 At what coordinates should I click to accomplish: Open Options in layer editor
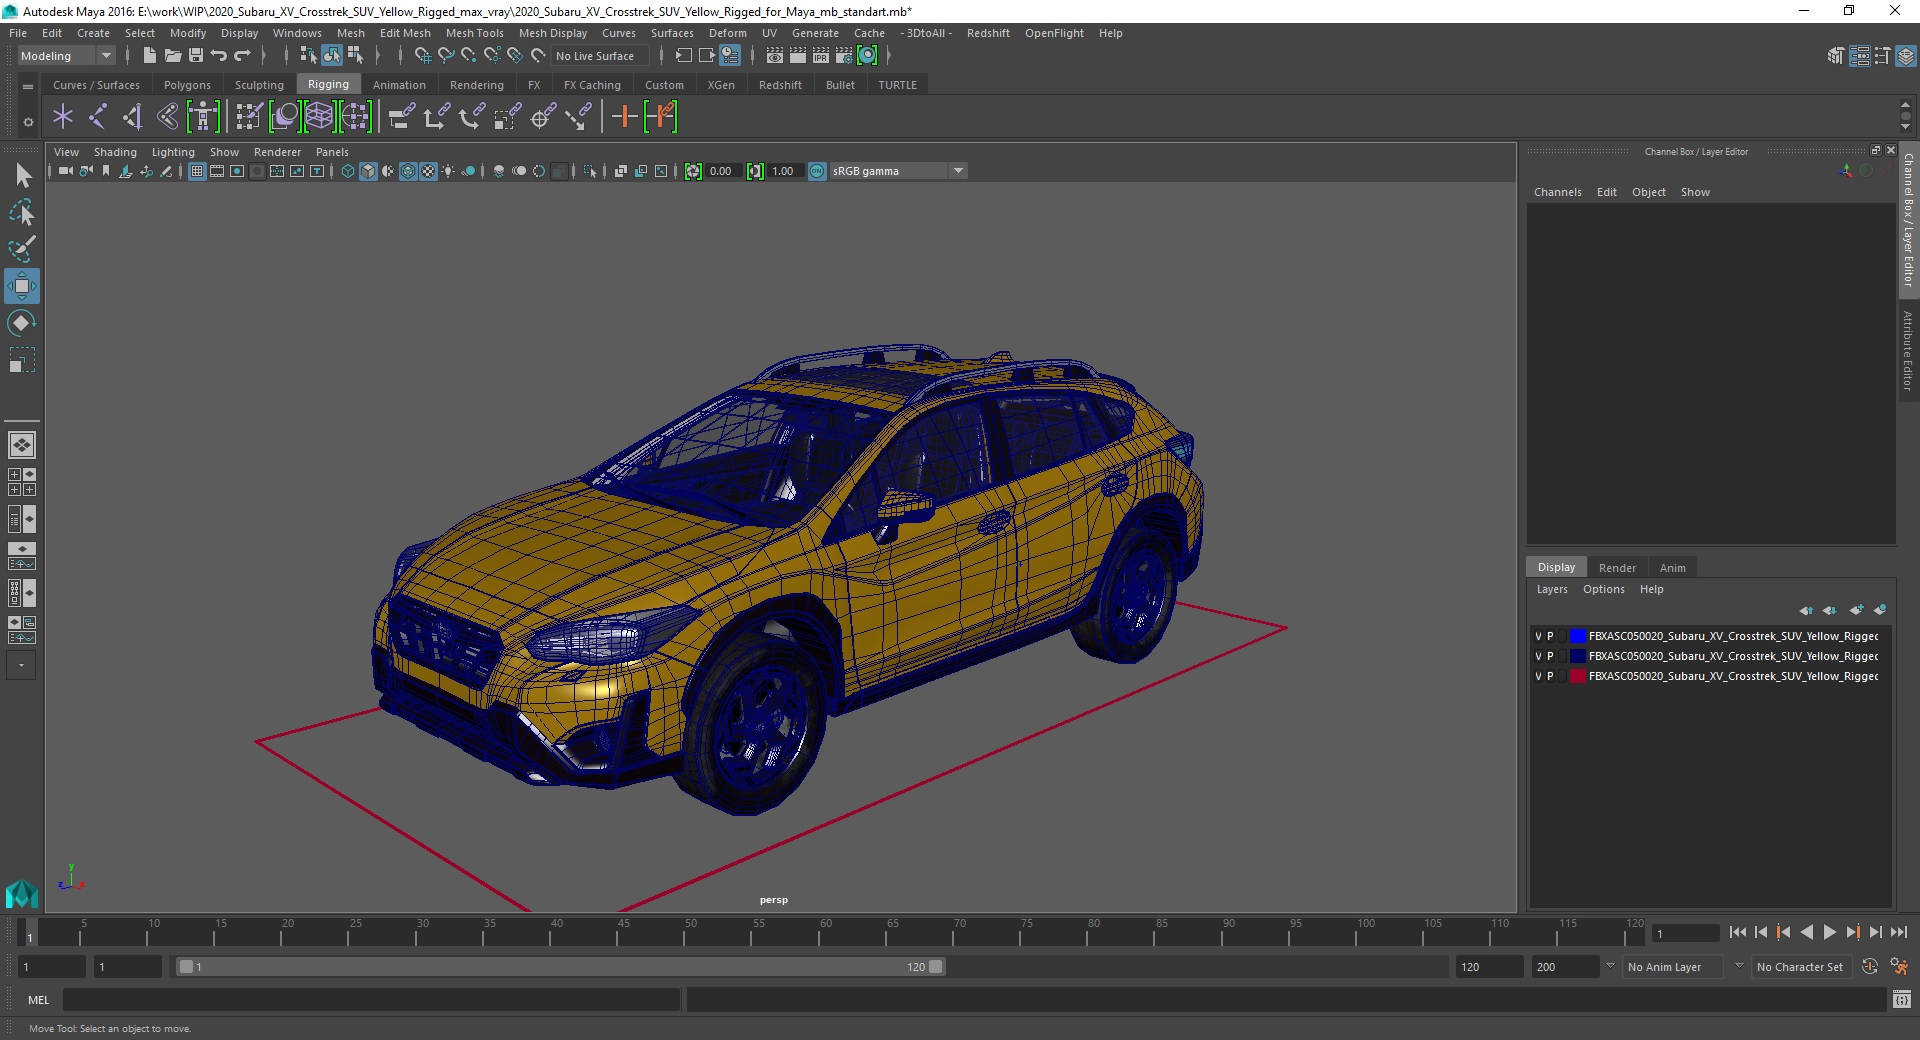tap(1603, 589)
